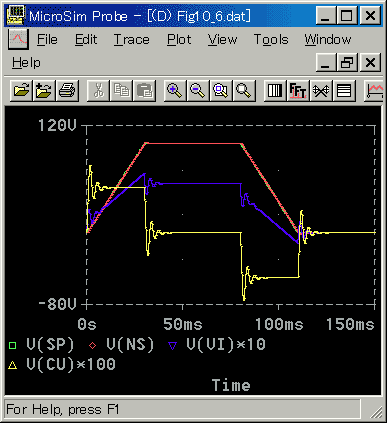Image resolution: width=387 pixels, height=423 pixels.
Task: Open the Tools menu
Action: tap(271, 40)
